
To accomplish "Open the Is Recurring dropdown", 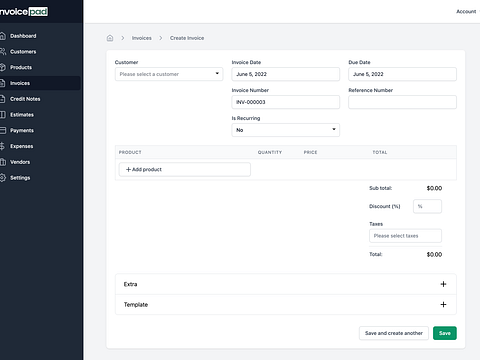I will (x=286, y=130).
